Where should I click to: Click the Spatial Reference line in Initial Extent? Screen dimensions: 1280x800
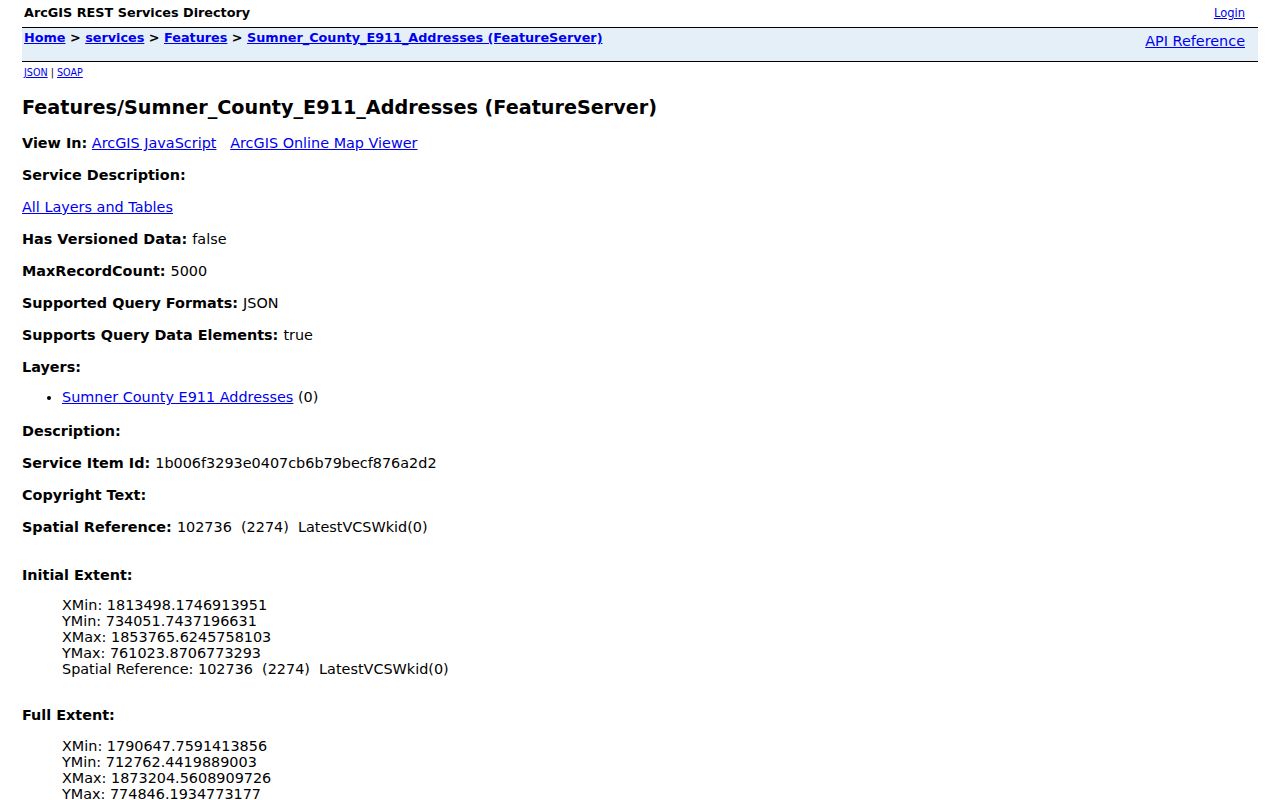(255, 669)
